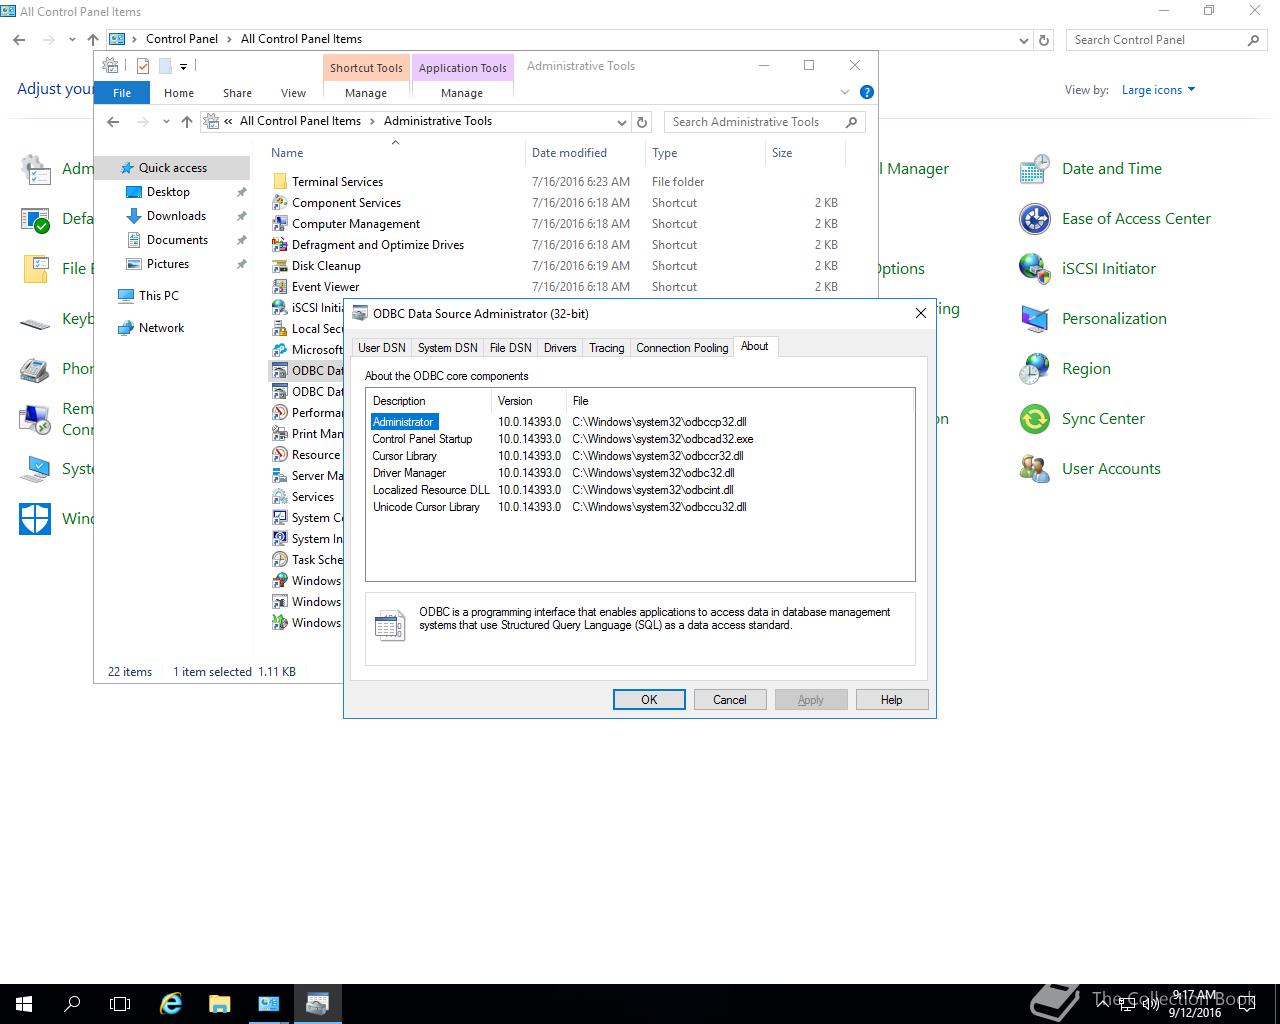This screenshot has height=1024, width=1280.
Task: Select Cursor Library row in components list
Action: [x=640, y=456]
